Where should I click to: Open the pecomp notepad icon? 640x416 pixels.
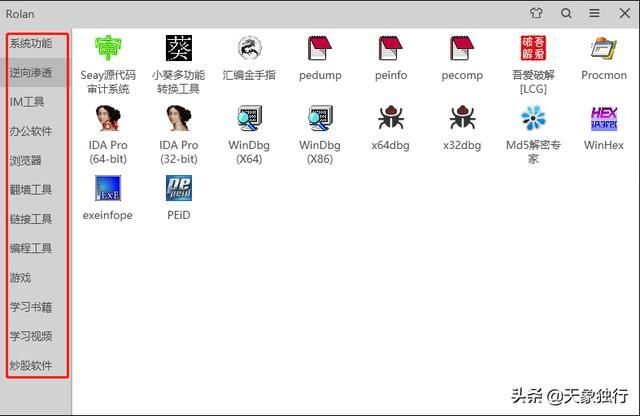[462, 48]
